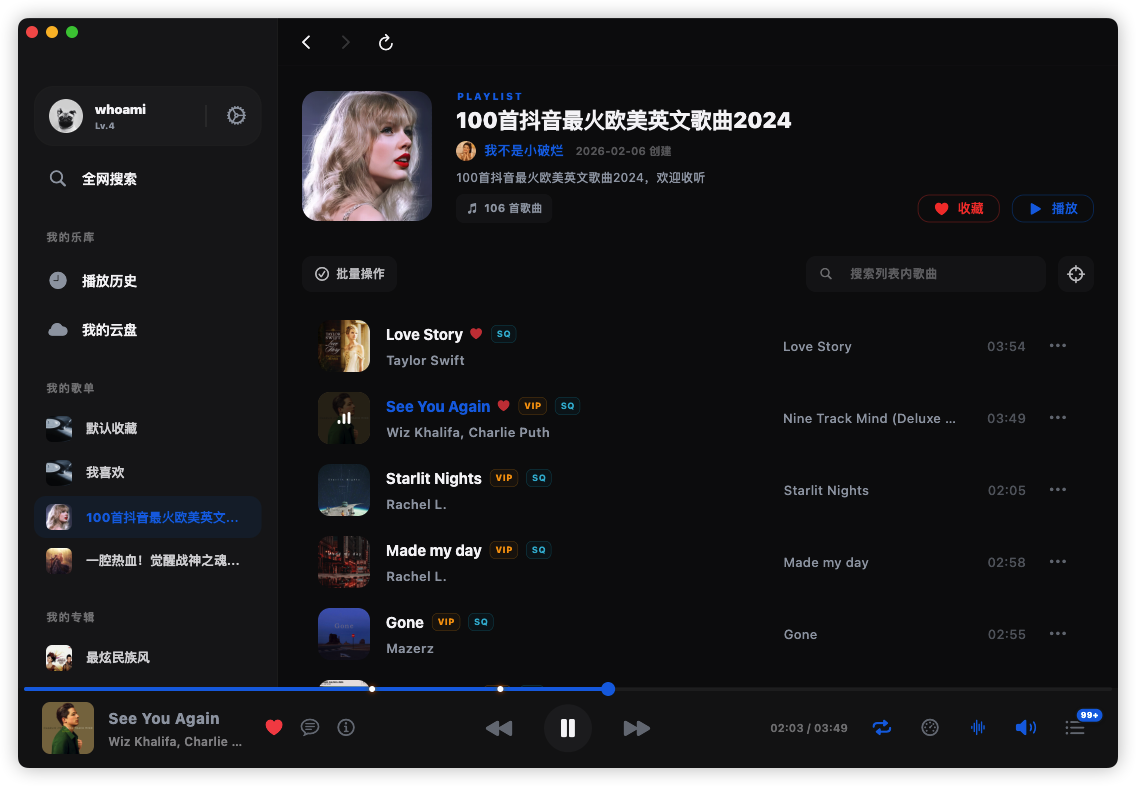Skip to the next track

click(x=637, y=728)
